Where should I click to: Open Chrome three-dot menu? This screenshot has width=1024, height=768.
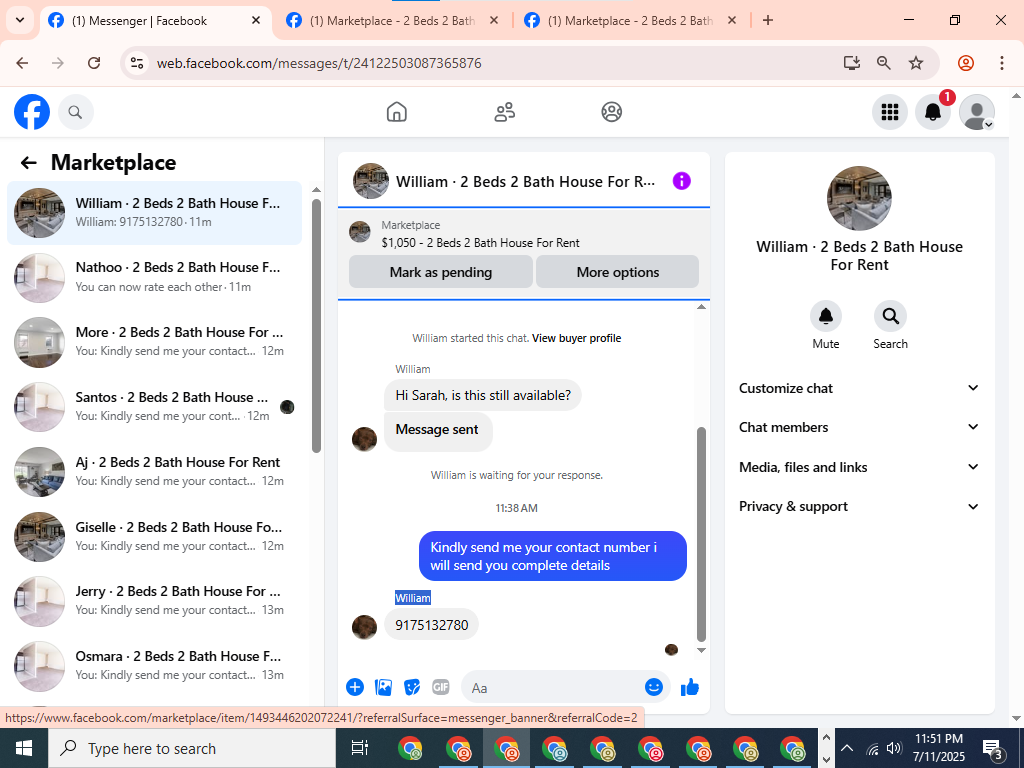coord(1001,63)
